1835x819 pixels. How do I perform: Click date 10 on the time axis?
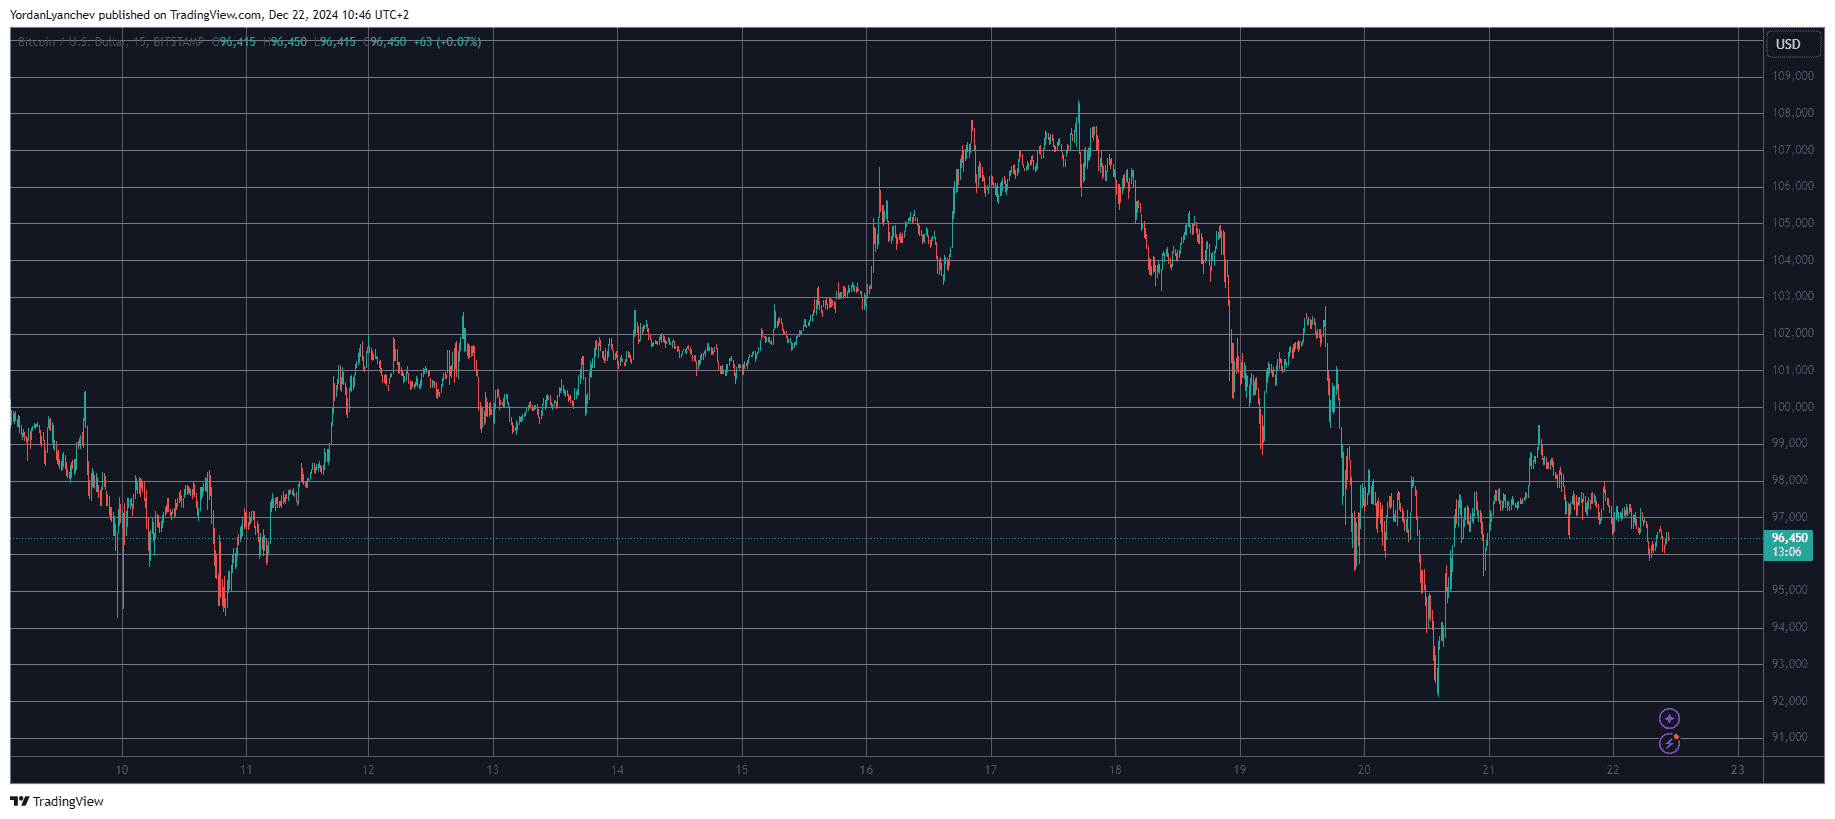[x=122, y=770]
